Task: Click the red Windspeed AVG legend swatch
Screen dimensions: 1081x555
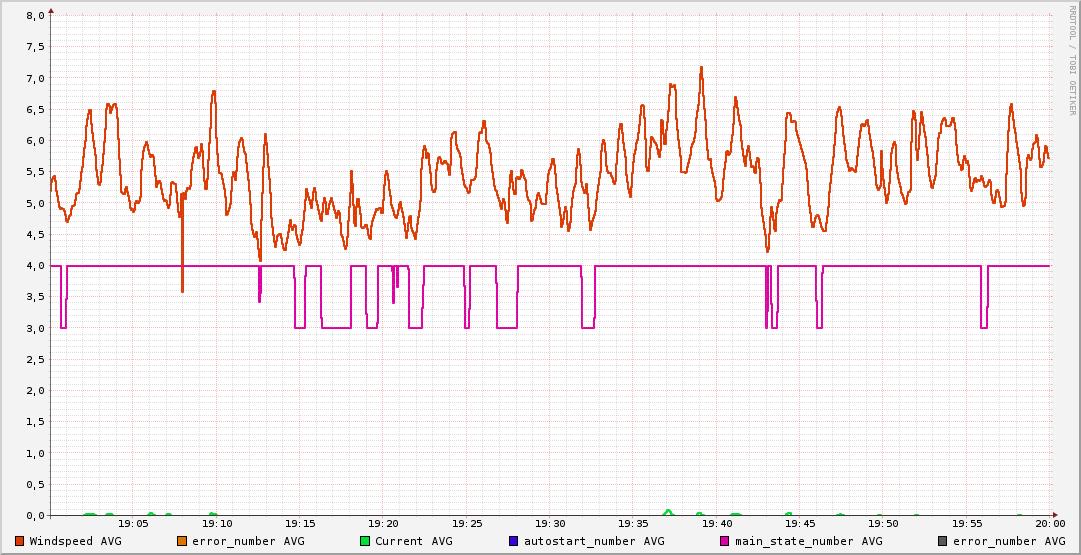Action: click(20, 541)
